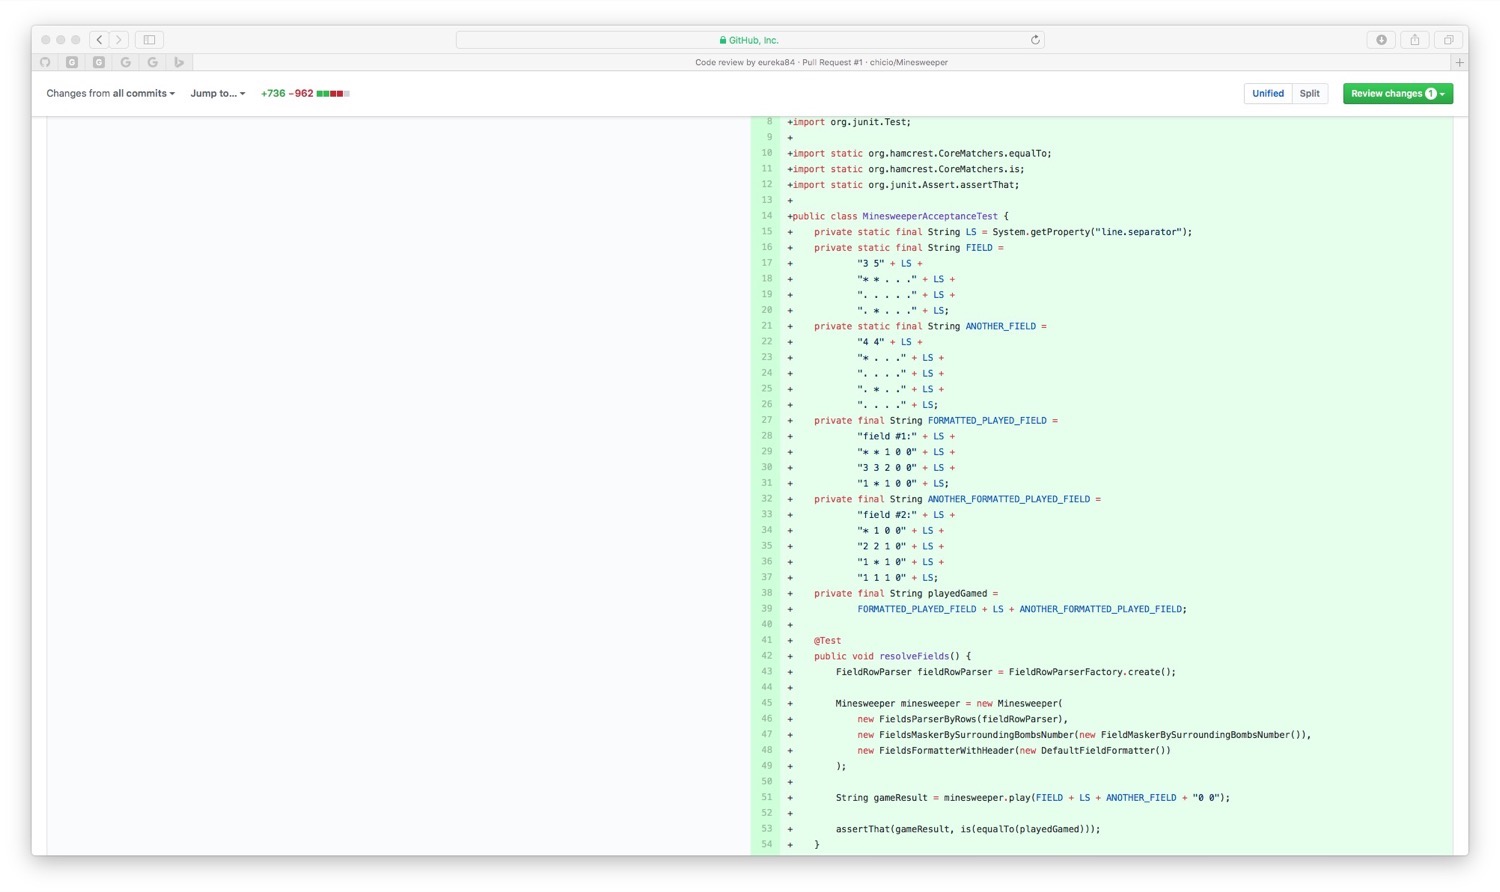1500x892 pixels.
Task: Click the resolveFields method name
Action: pos(914,656)
